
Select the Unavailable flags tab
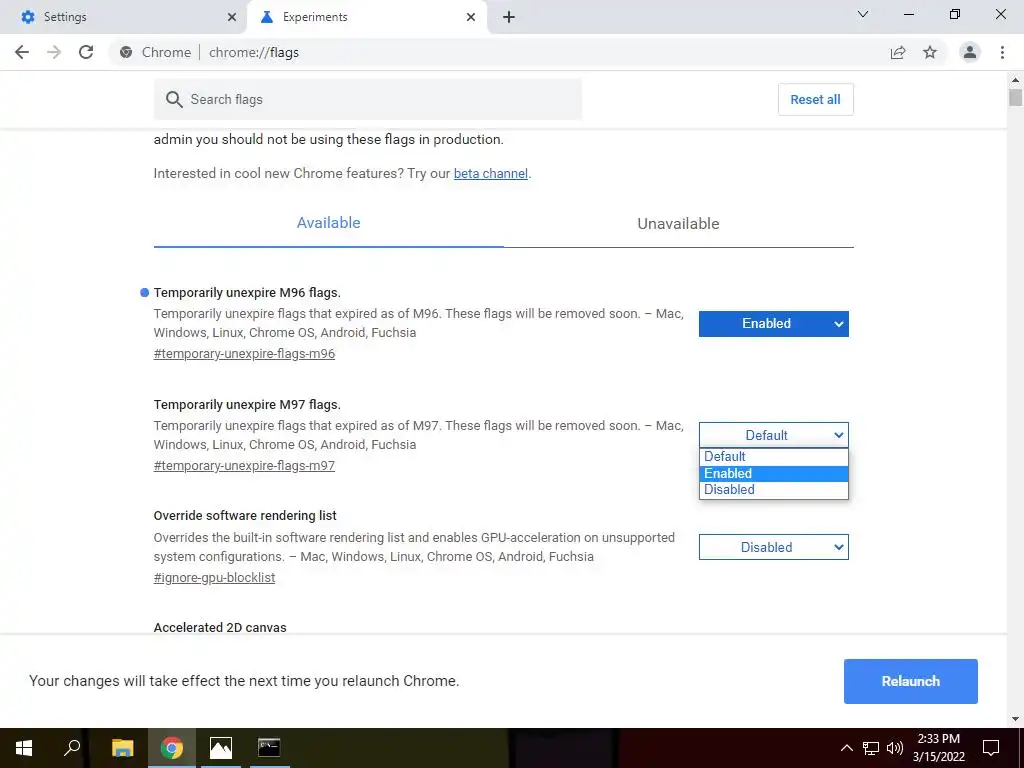[679, 223]
